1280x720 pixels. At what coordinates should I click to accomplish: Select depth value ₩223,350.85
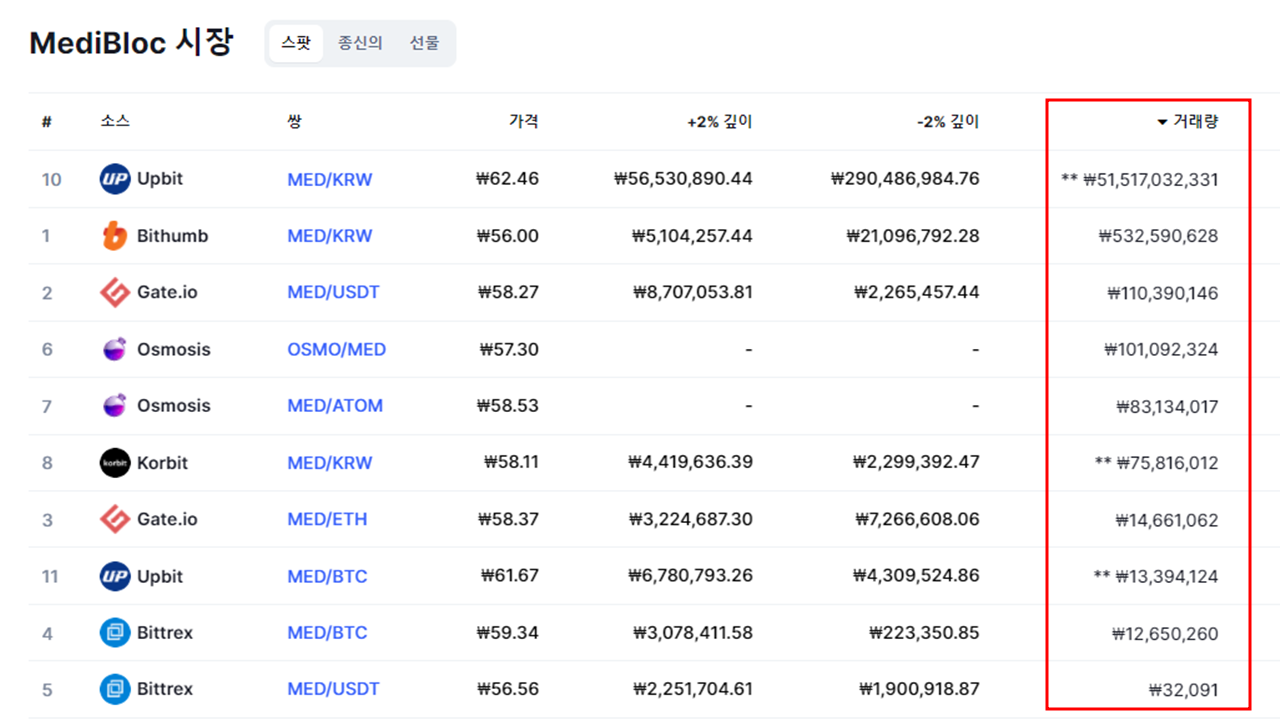click(925, 633)
